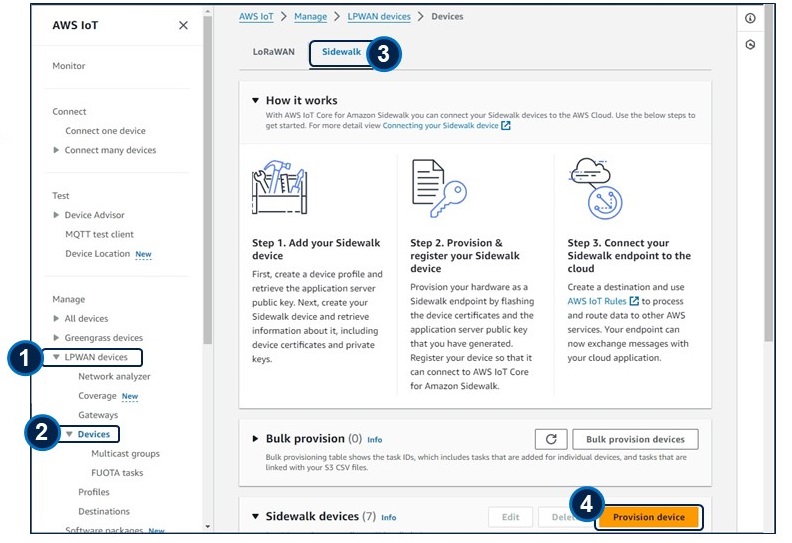The width and height of the screenshot is (792, 543).
Task: Open the AWS IoT Rules link
Action: 597,301
